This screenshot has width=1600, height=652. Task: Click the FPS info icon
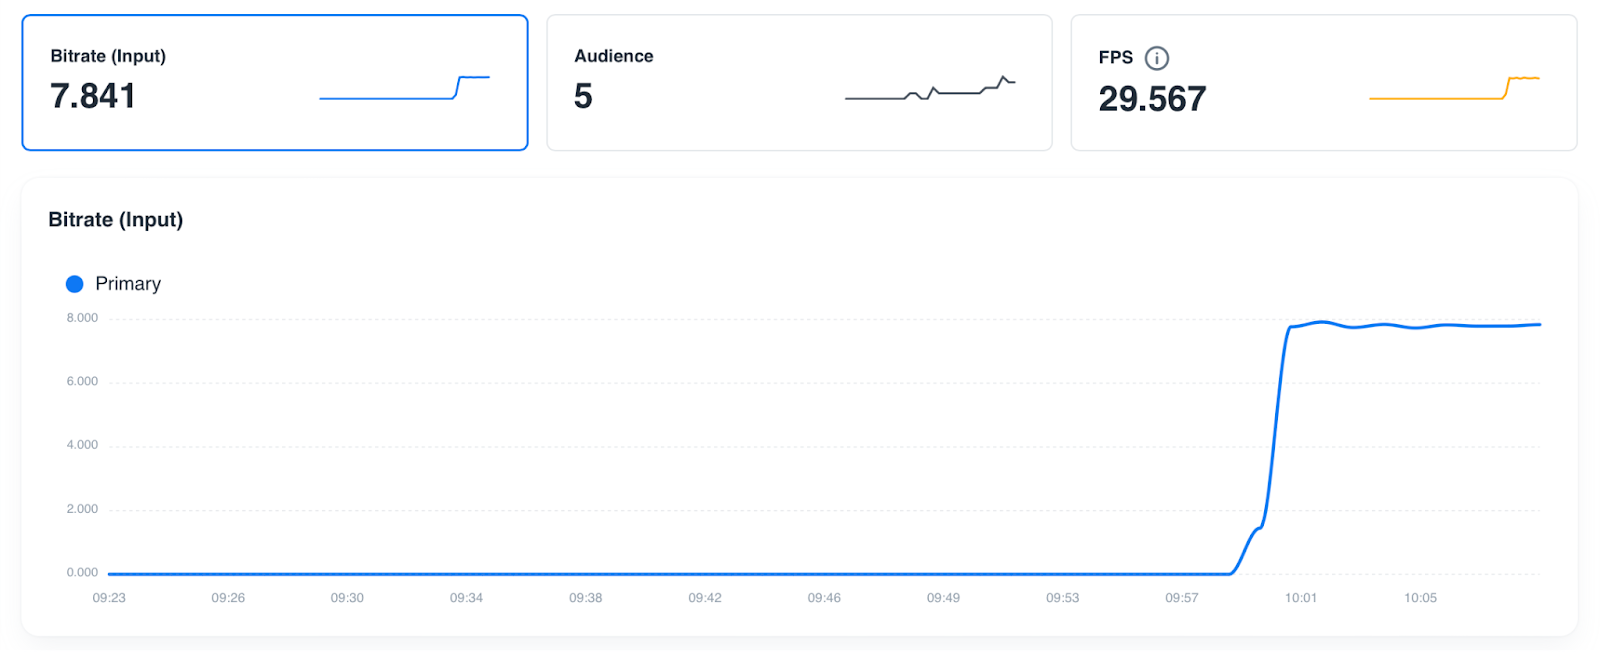click(1156, 58)
